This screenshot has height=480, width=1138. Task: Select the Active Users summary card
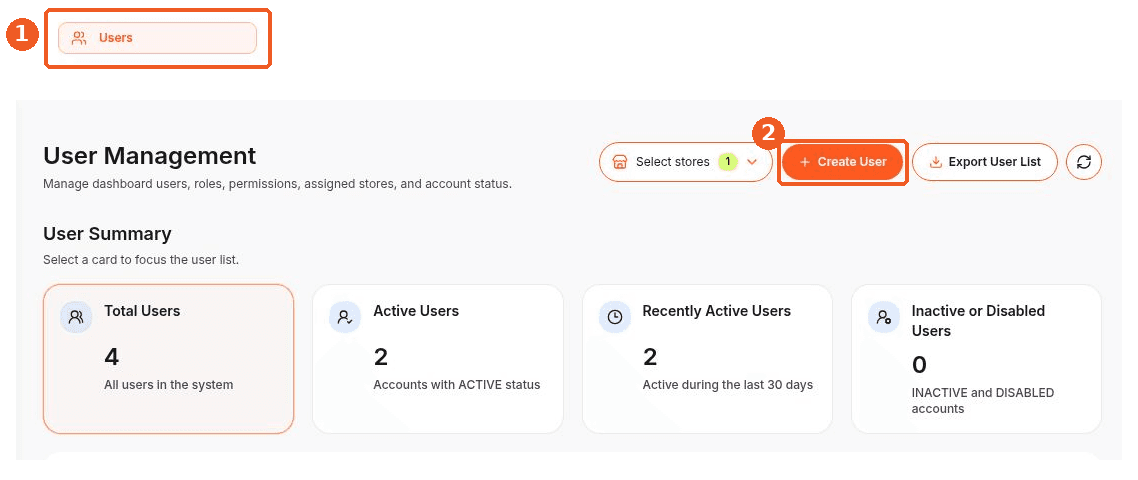click(x=438, y=359)
